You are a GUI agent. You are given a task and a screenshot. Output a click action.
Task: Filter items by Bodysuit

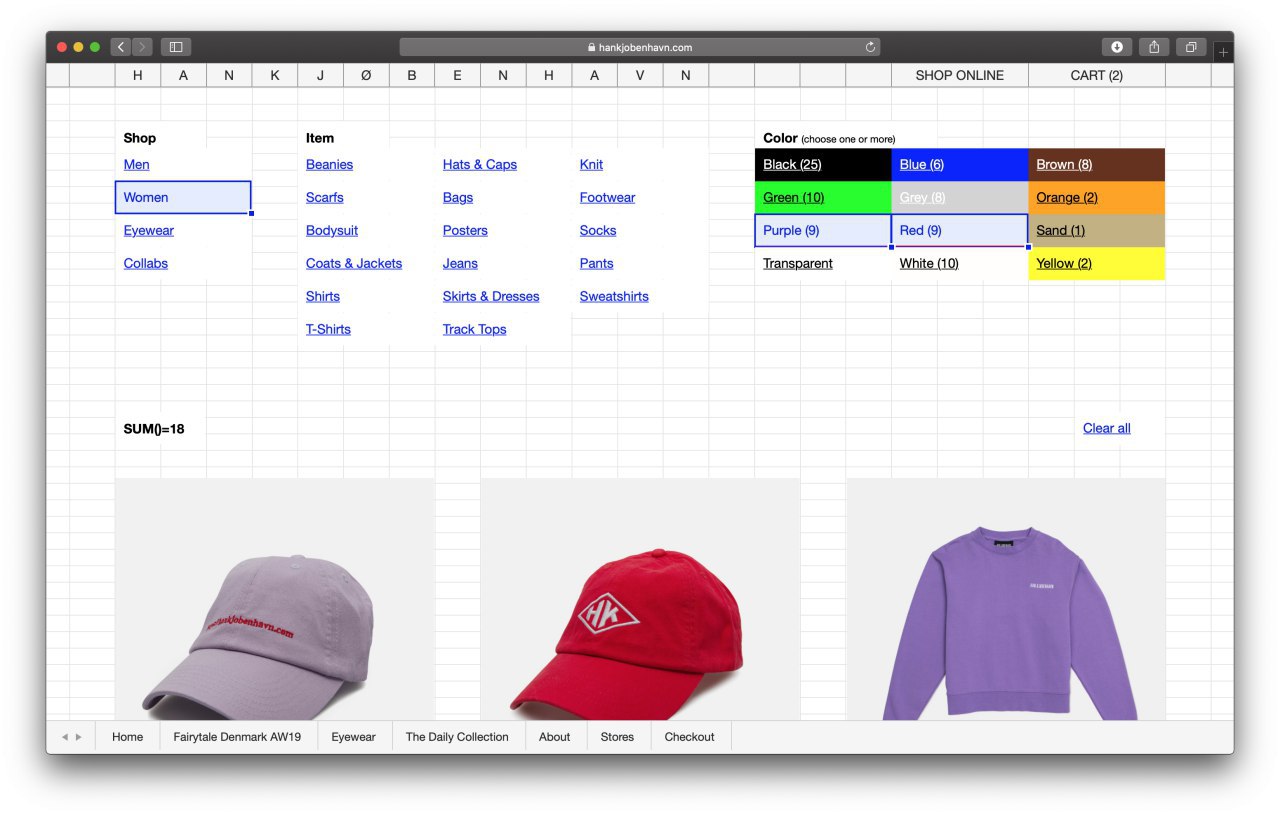[331, 230]
